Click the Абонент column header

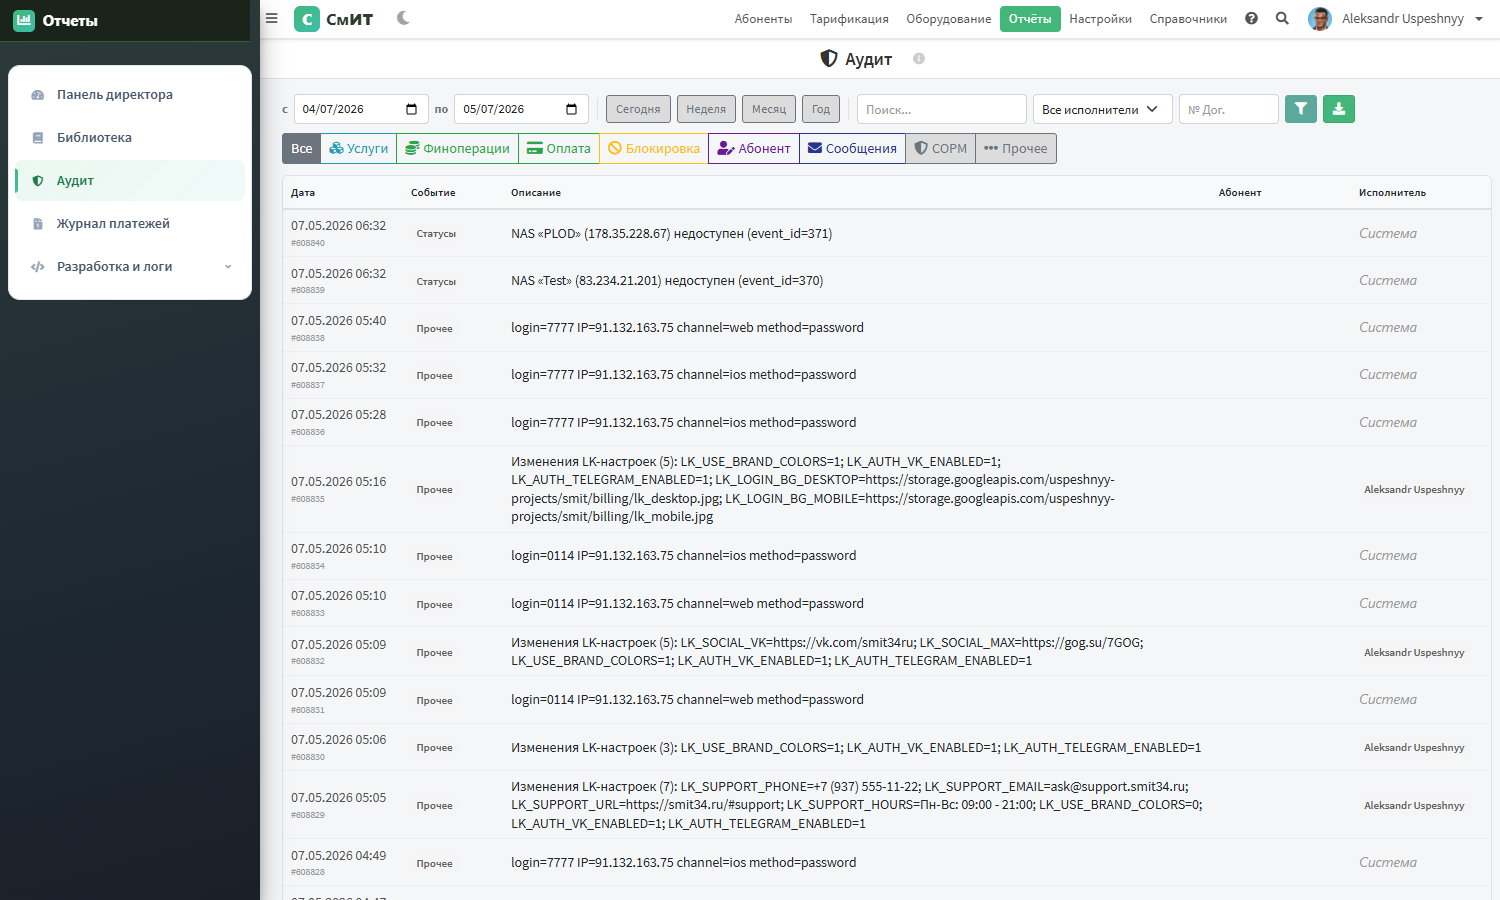click(1240, 193)
